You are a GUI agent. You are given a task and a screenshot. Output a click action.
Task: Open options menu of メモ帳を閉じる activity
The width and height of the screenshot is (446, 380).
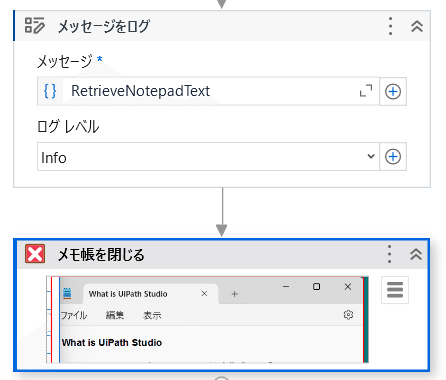coord(389,254)
